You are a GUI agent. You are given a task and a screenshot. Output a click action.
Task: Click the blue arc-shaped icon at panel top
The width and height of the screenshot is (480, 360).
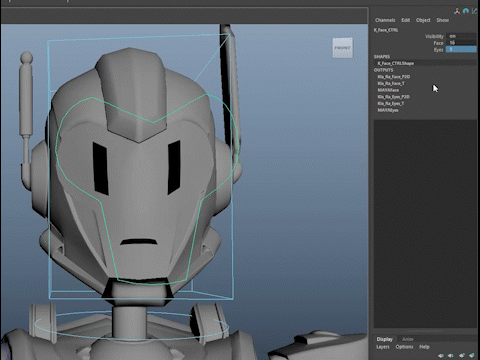point(466,11)
